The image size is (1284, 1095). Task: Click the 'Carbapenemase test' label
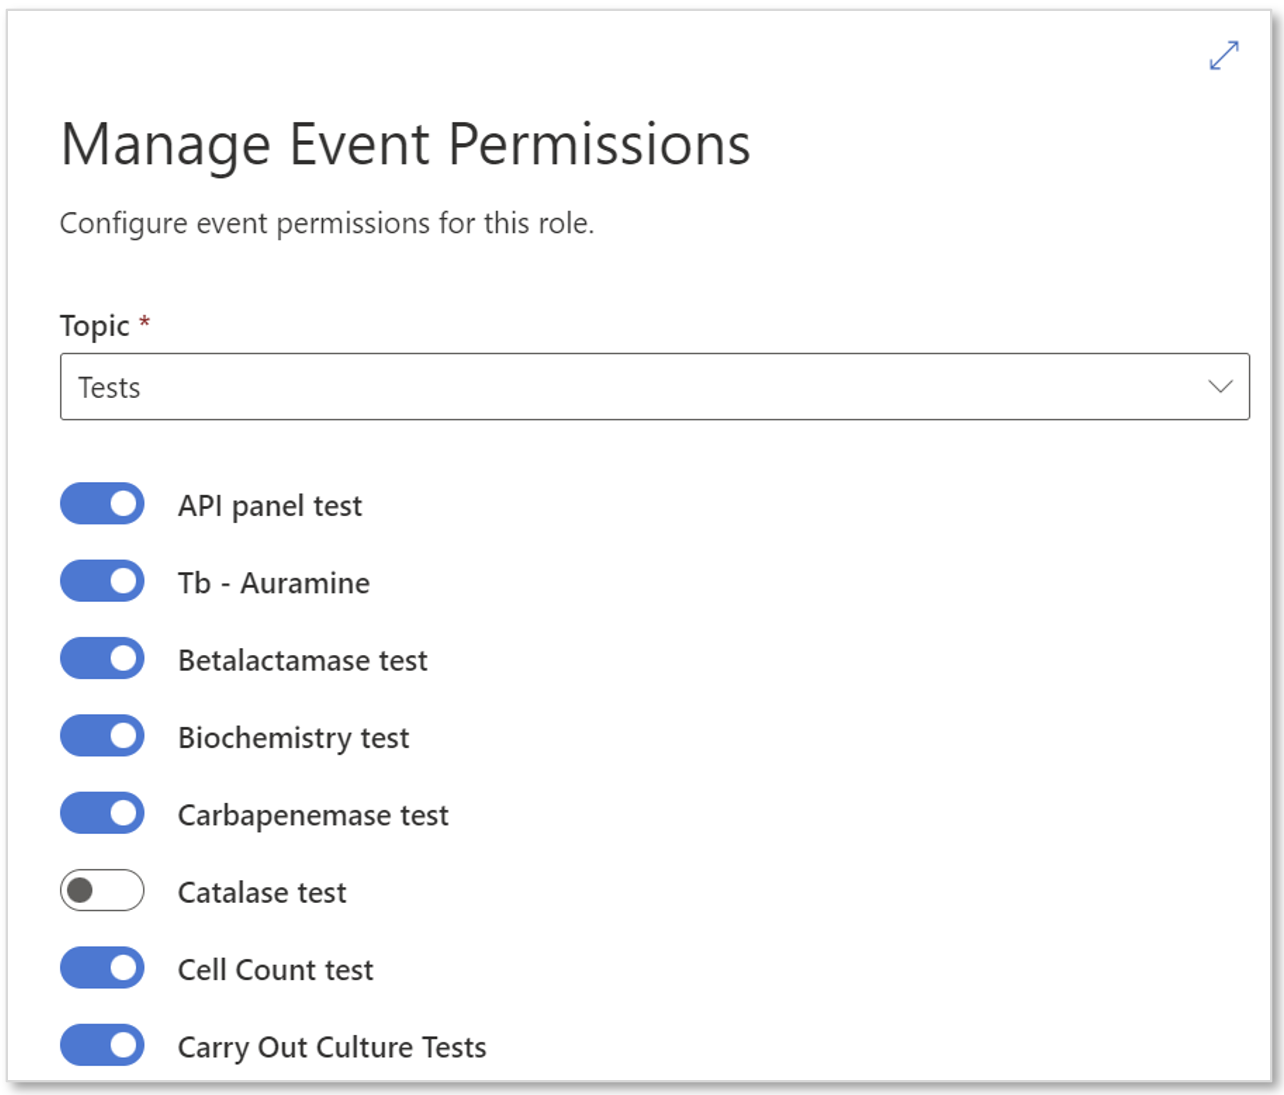(313, 816)
